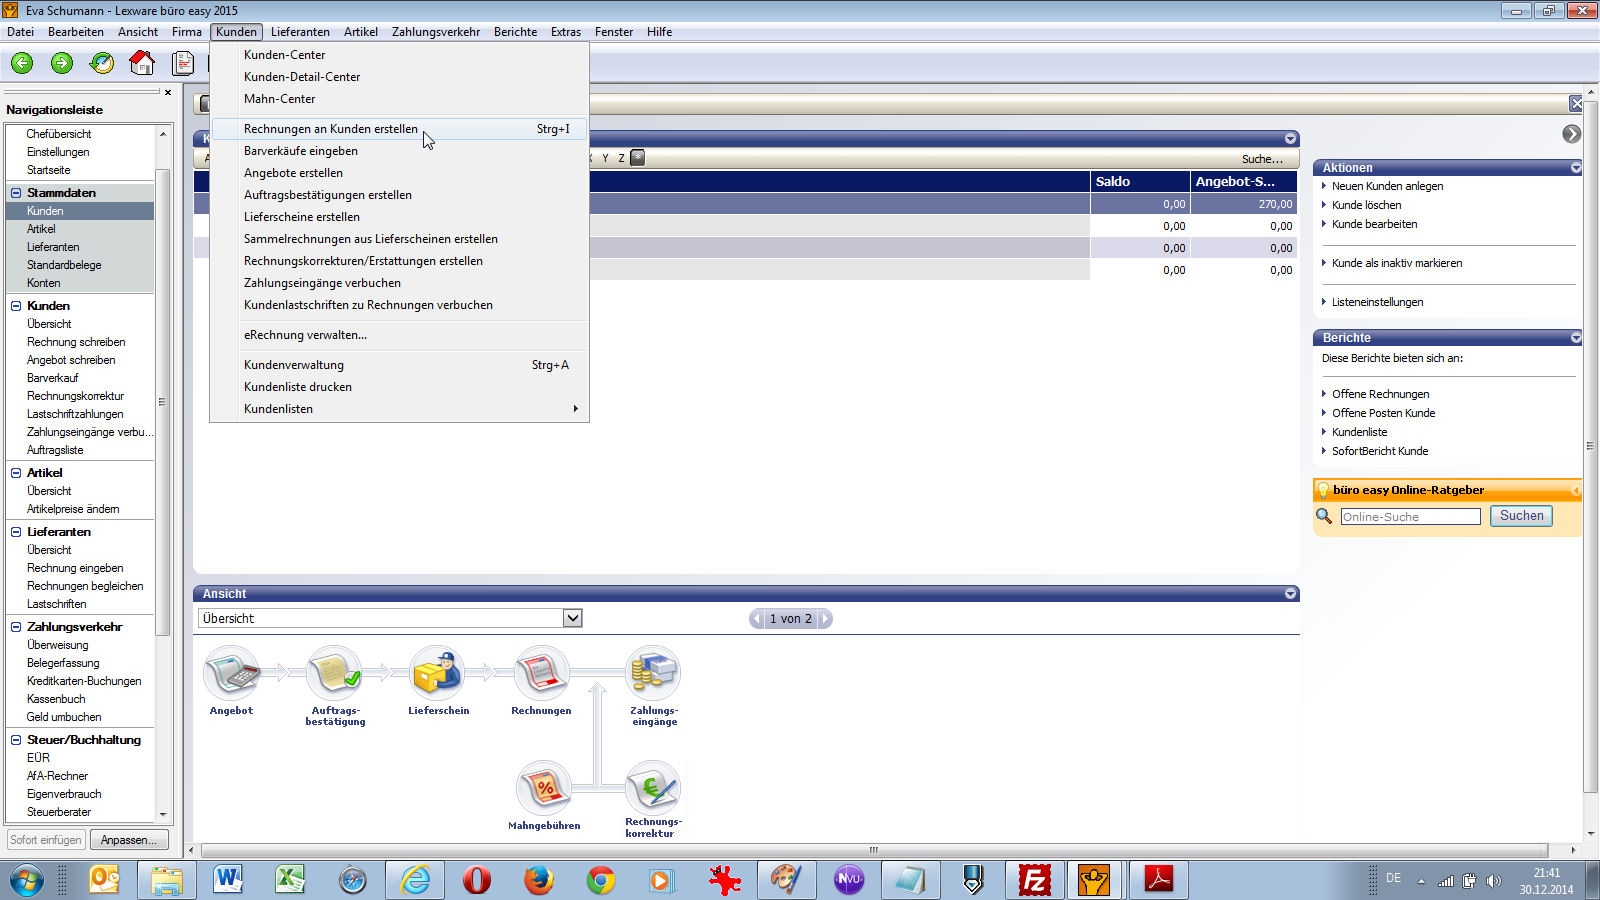Collapse the Stammdaten section
1600x900 pixels.
click(16, 193)
